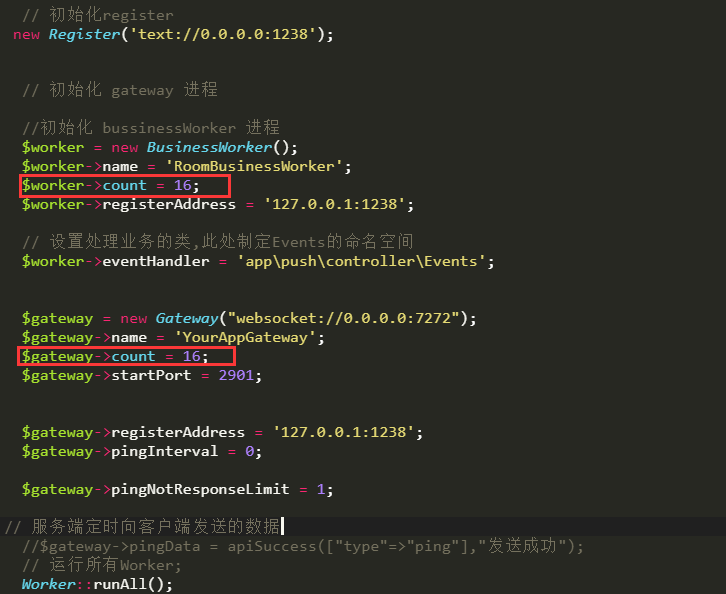Click the comment 运行所有Worker
The width and height of the screenshot is (726, 594).
coord(101,565)
